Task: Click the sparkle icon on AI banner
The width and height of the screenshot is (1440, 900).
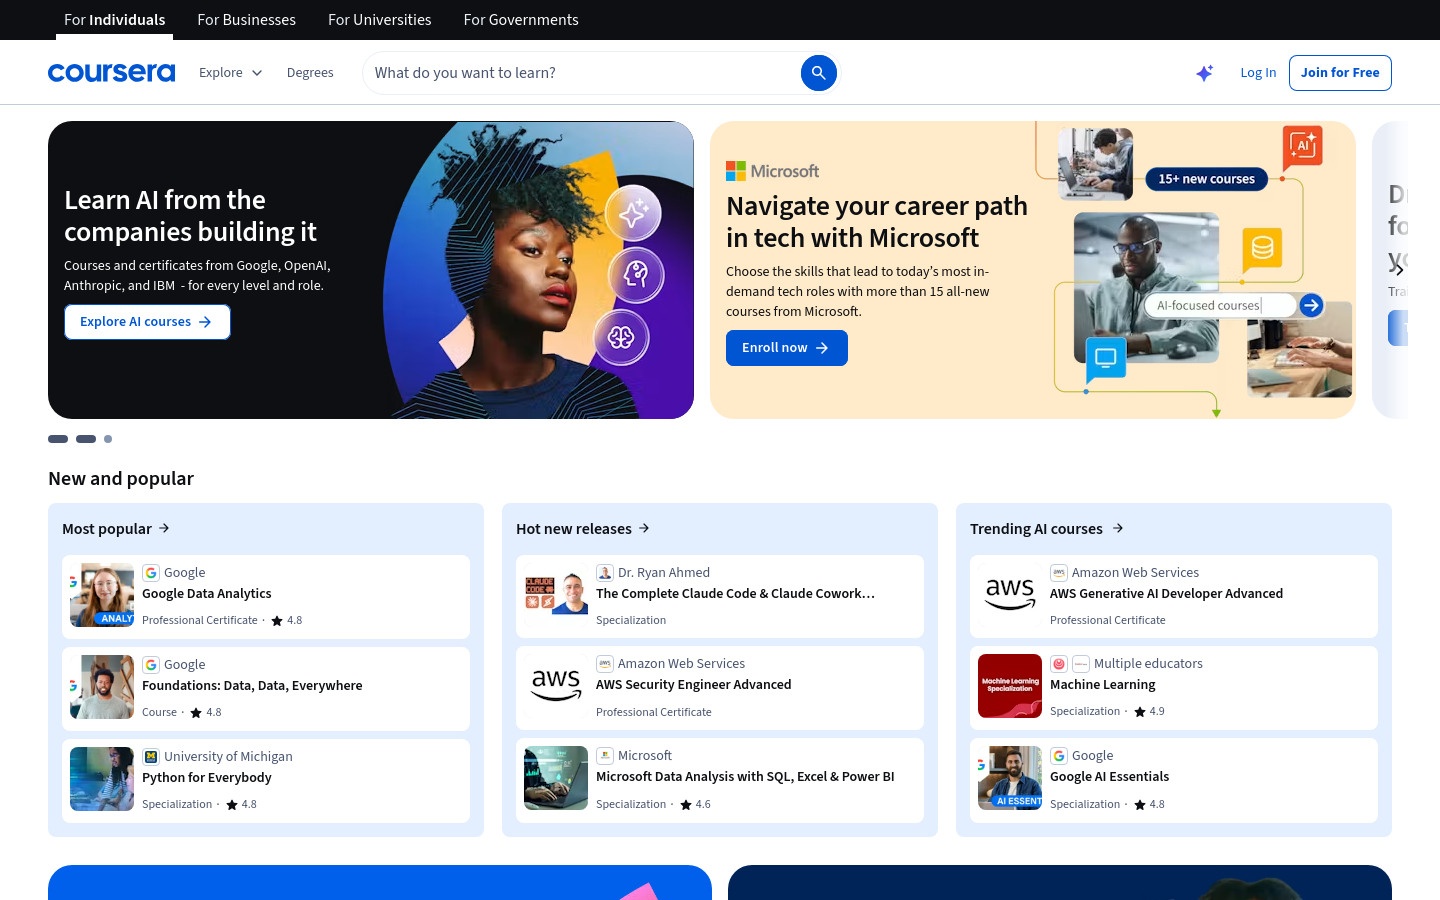Action: point(633,212)
